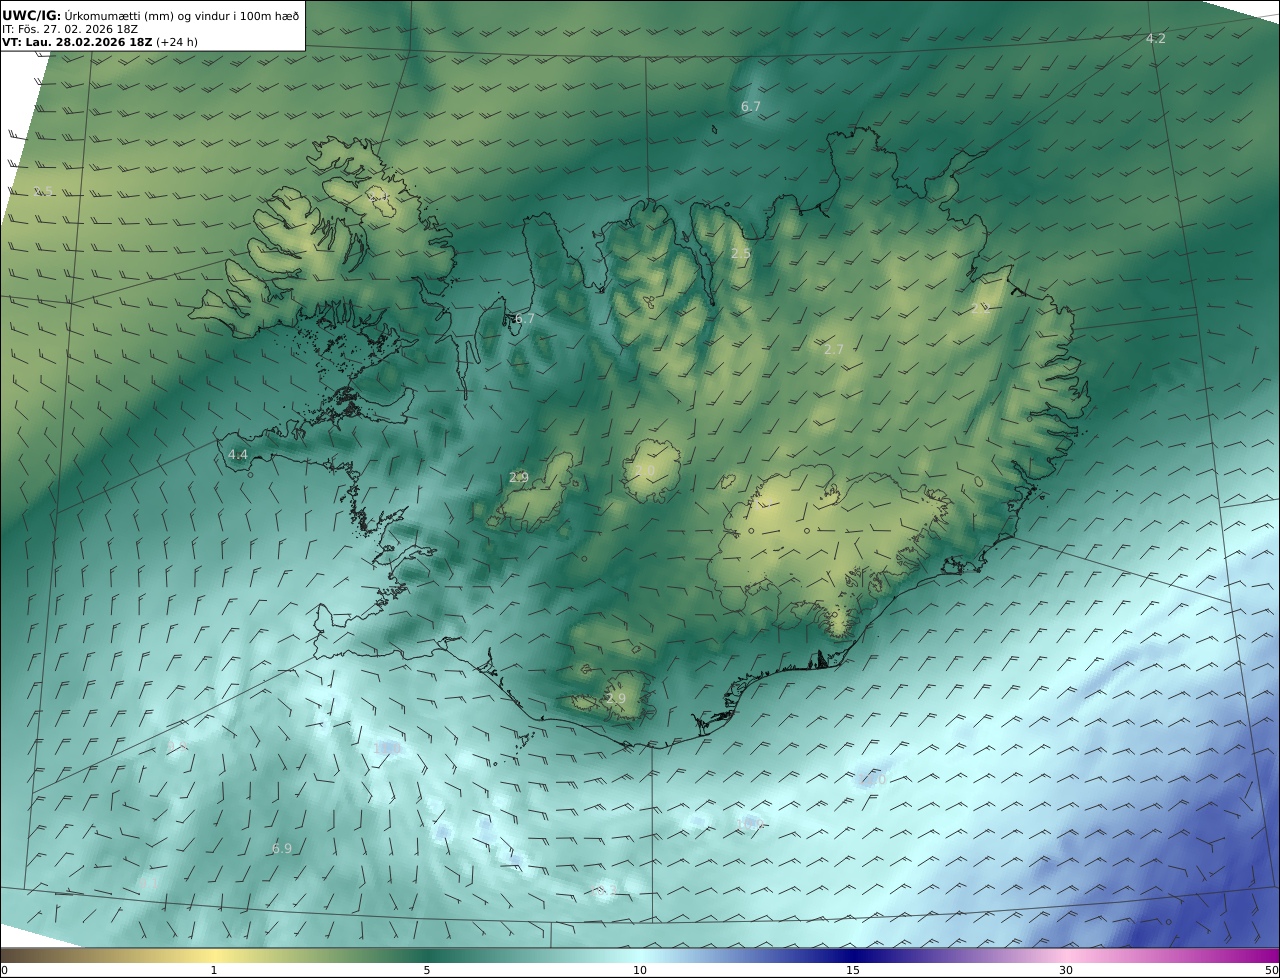Click the 2.7 value in northeast highlands
1280x978 pixels.
pos(833,349)
